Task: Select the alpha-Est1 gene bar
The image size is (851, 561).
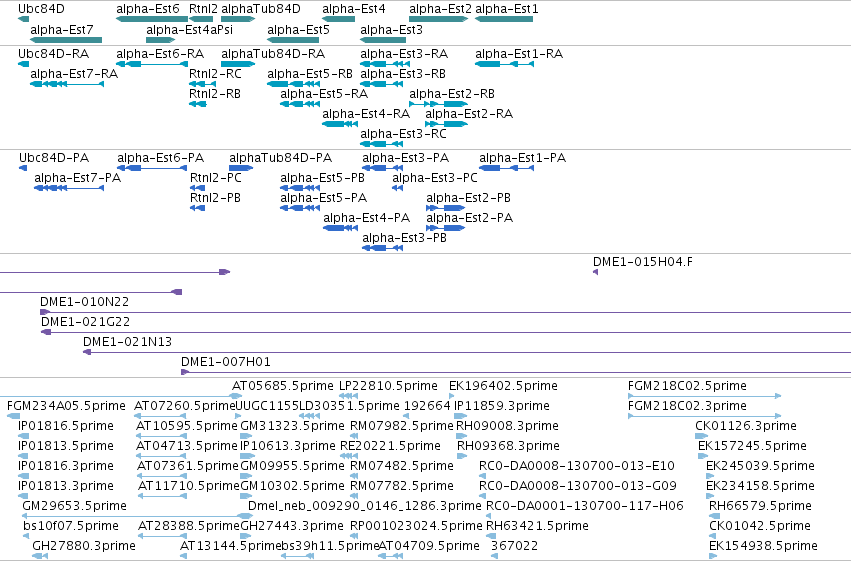Action: pos(504,19)
